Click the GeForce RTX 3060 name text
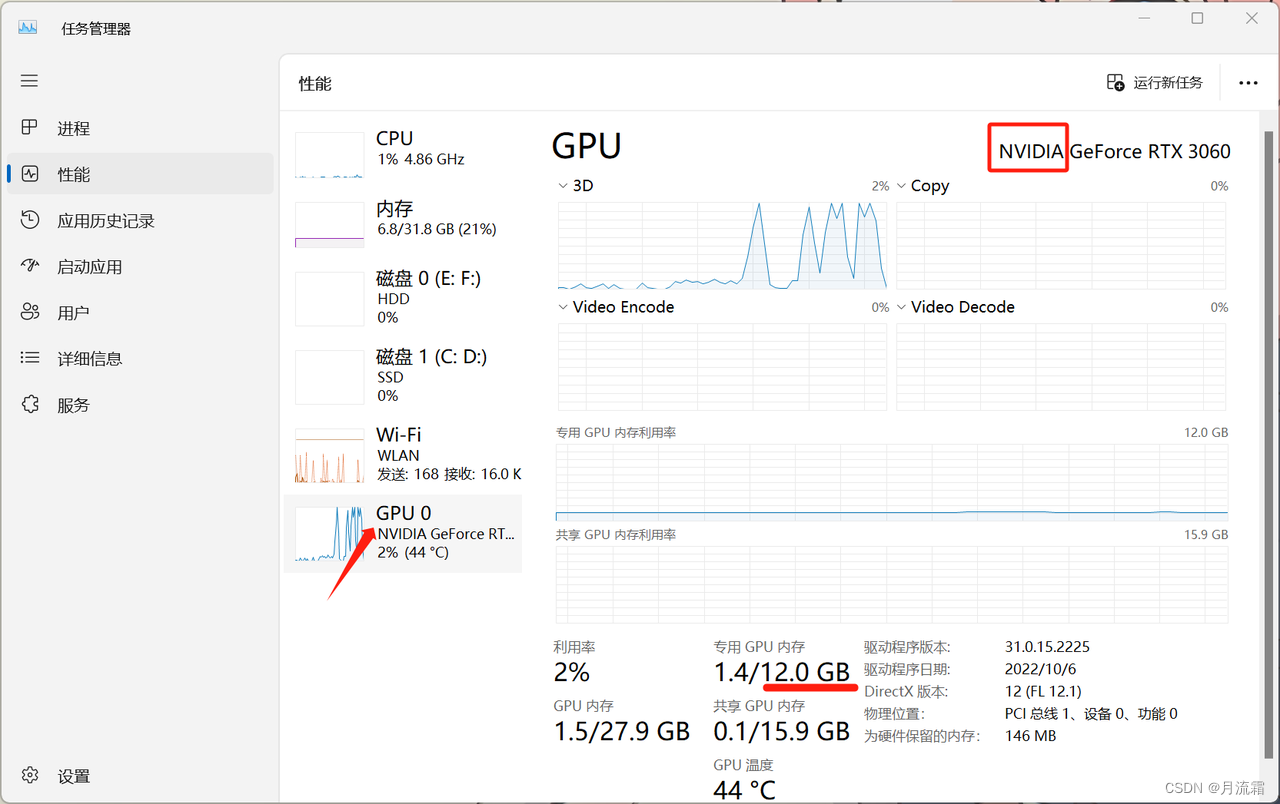Image resolution: width=1280 pixels, height=804 pixels. coord(1150,151)
